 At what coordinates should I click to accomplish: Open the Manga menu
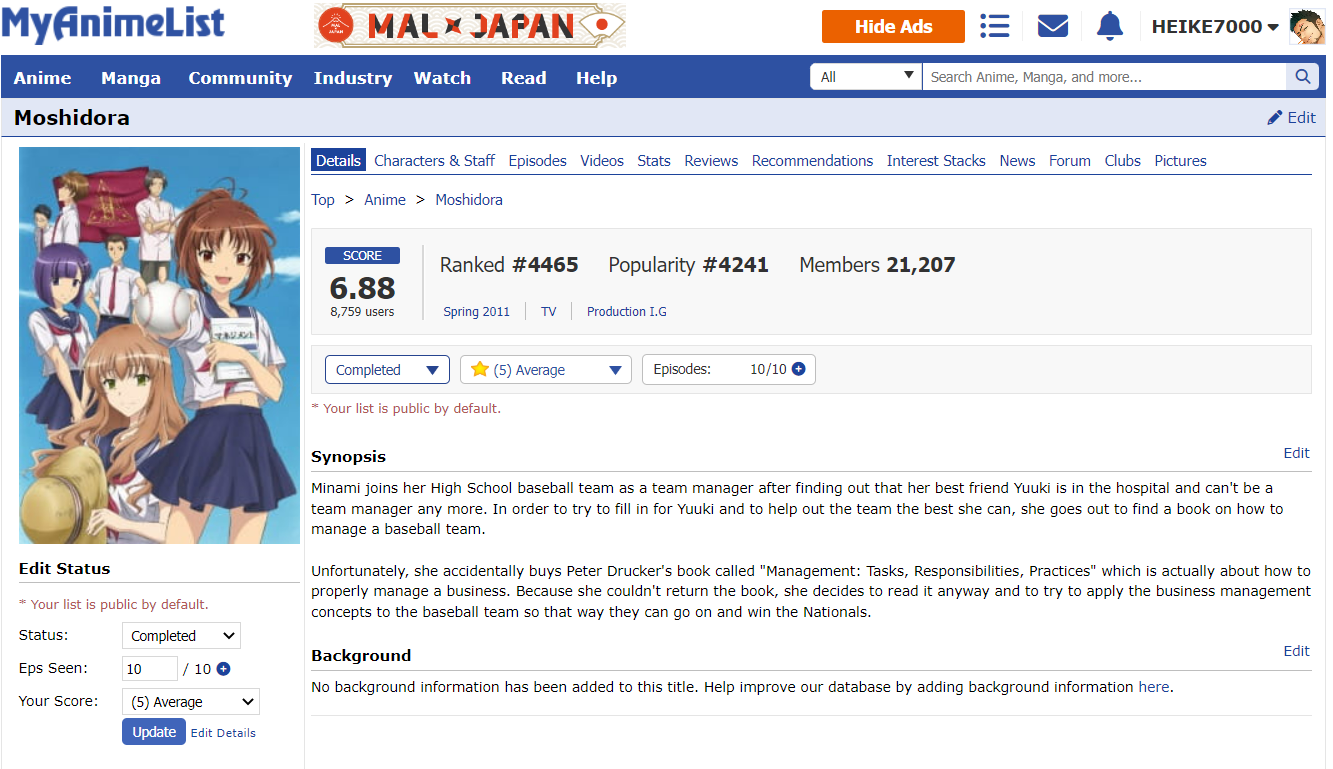(x=131, y=78)
